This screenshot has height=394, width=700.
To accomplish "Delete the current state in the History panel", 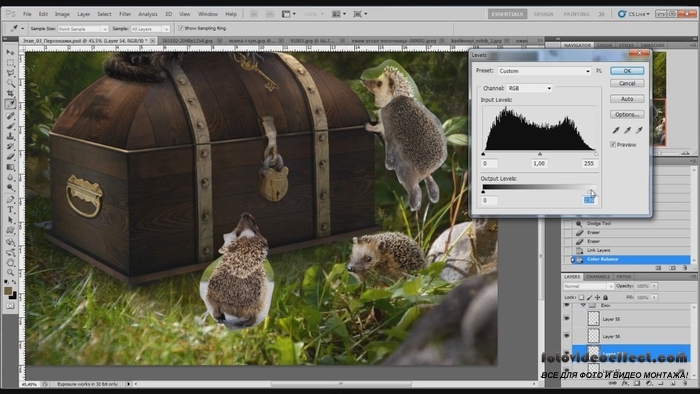I will (x=685, y=268).
